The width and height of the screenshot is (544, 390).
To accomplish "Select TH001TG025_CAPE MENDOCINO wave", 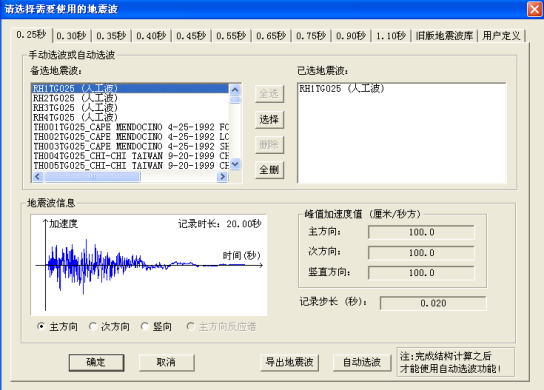I will point(130,127).
